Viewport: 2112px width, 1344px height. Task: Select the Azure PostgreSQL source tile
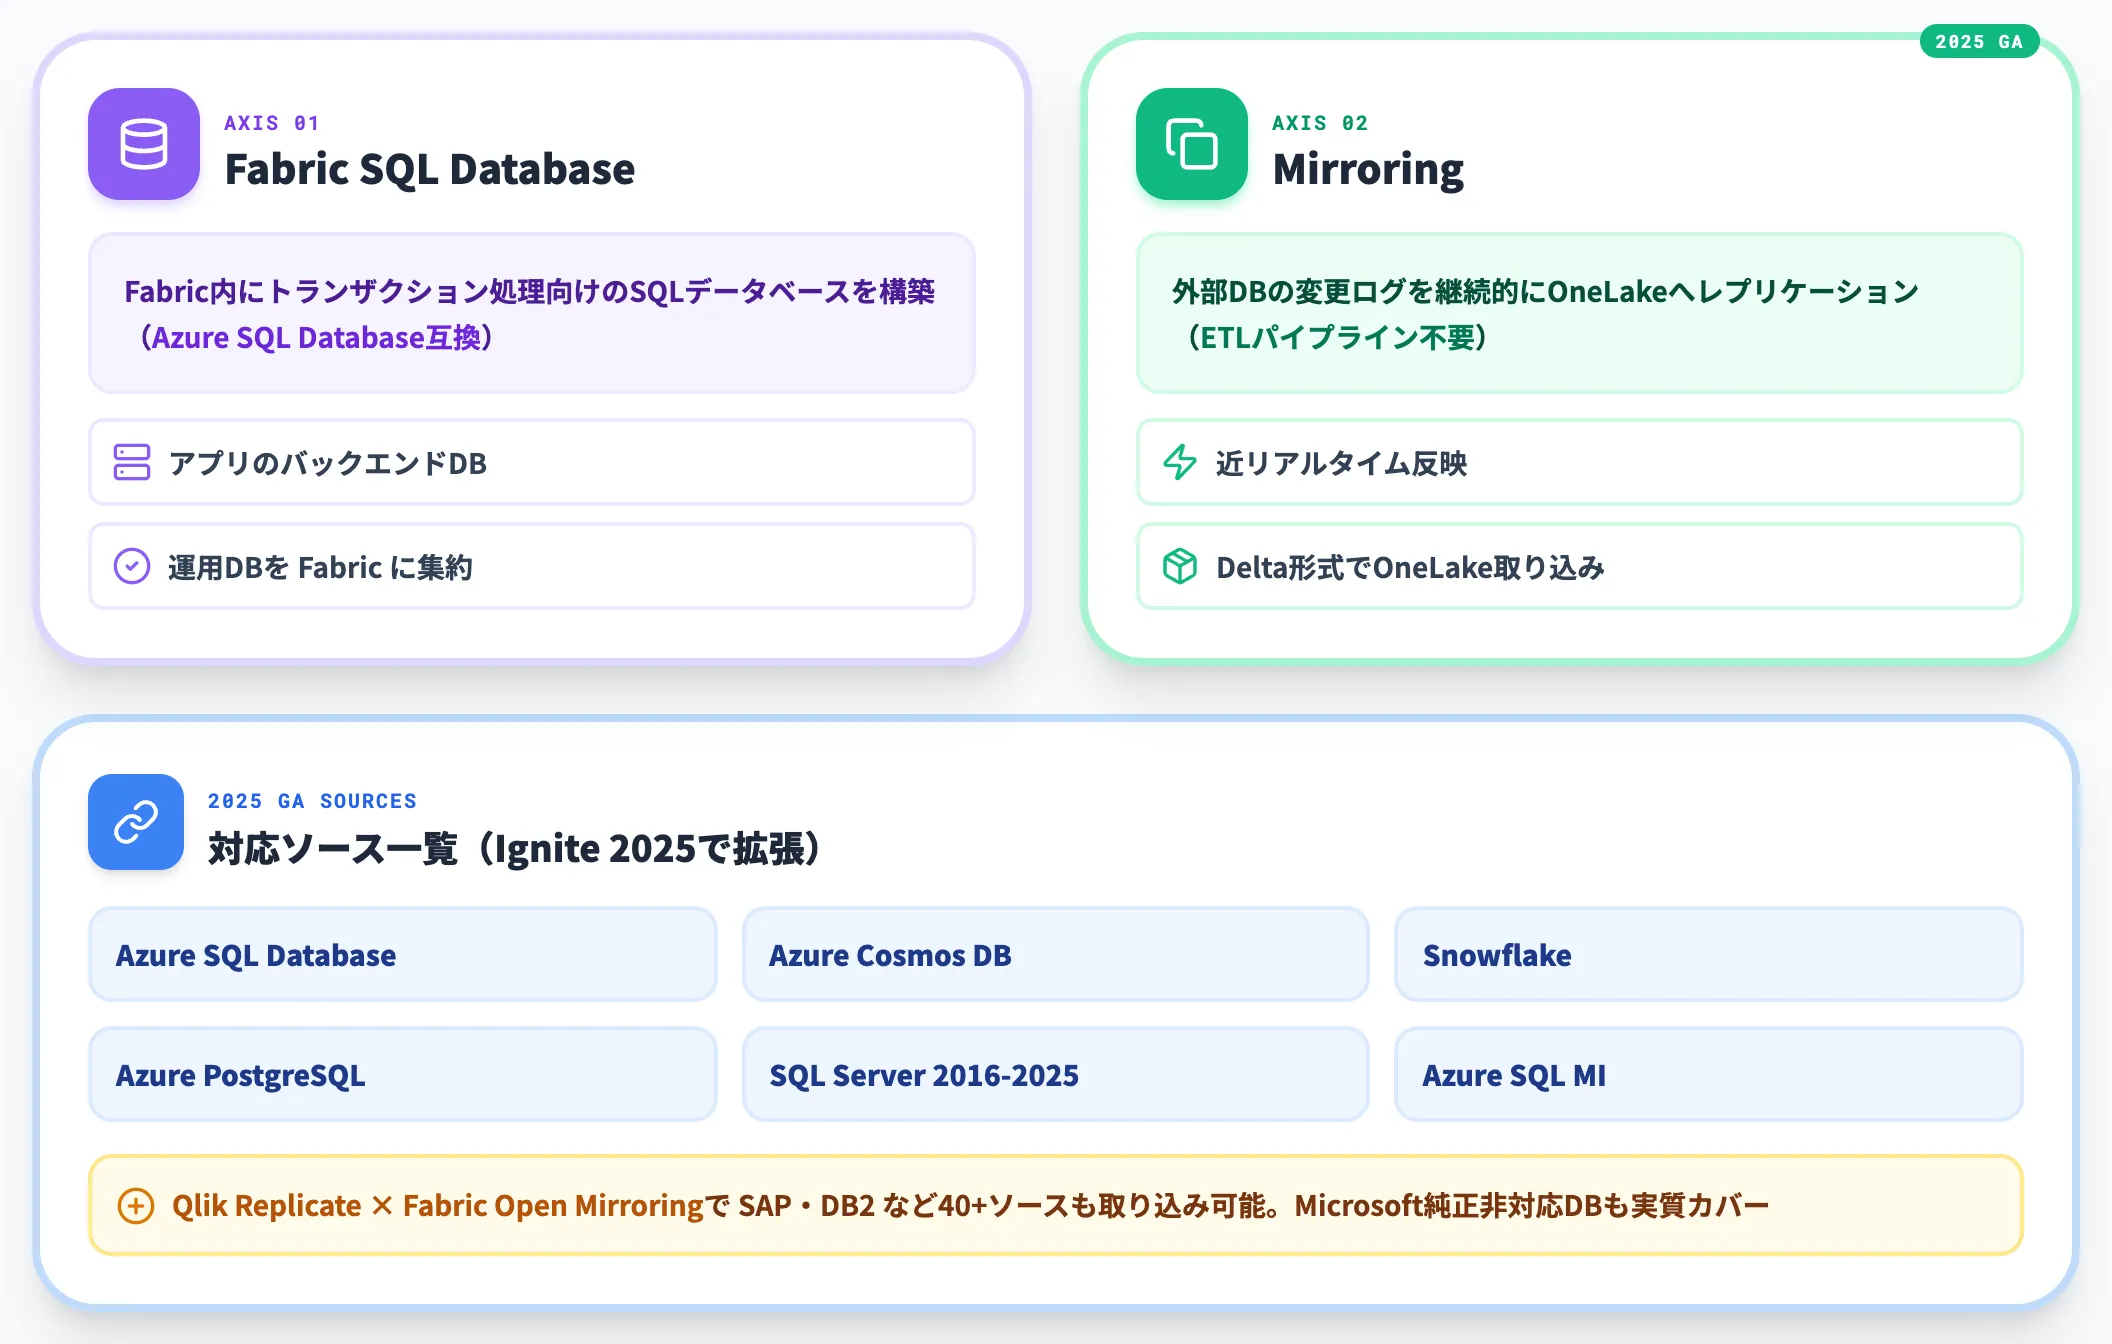(x=403, y=1074)
